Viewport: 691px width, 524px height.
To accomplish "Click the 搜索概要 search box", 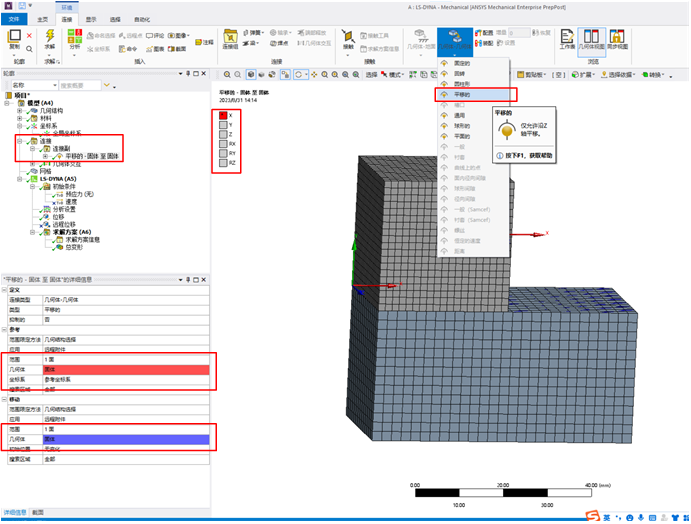I will (80, 85).
